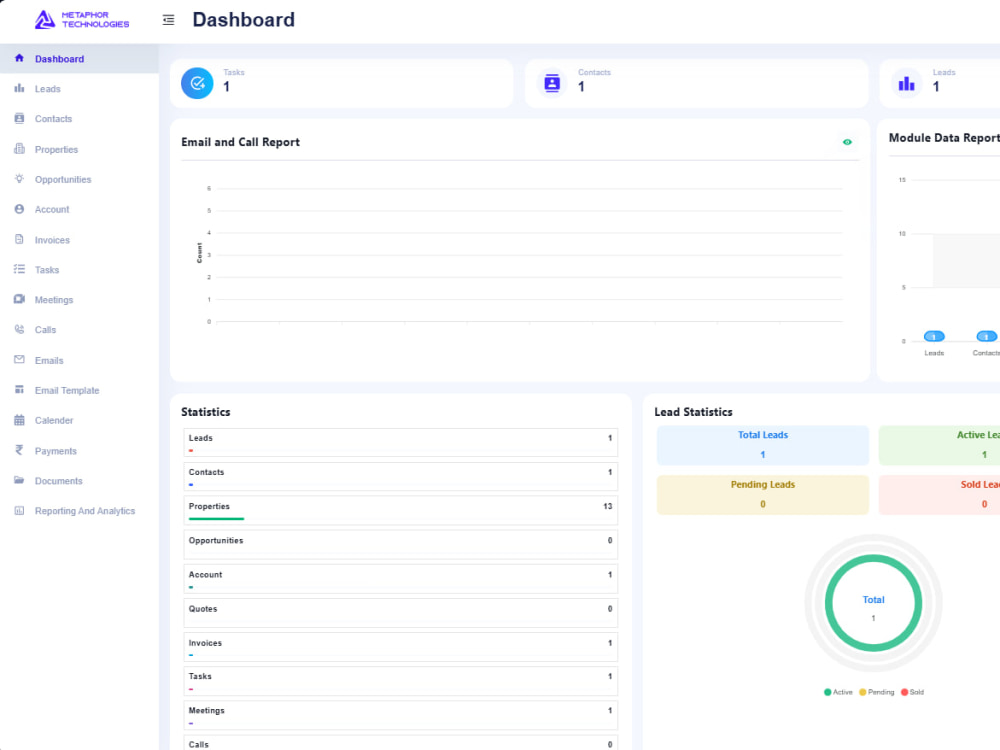This screenshot has height=750, width=1000.
Task: Click the Dashboard home icon in sidebar
Action: (19, 58)
